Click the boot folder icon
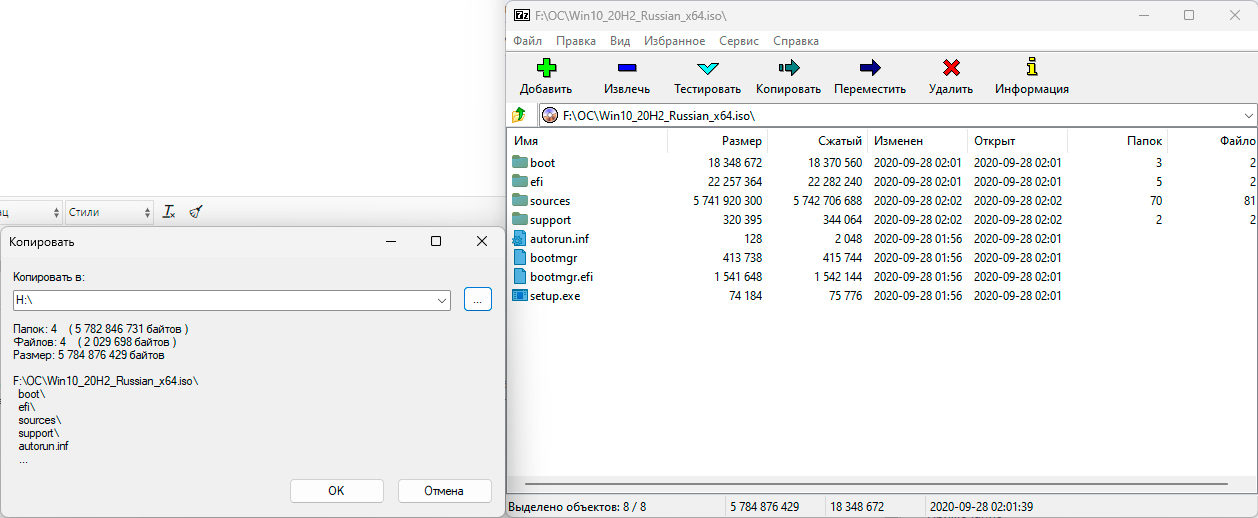Viewport: 1258px width, 518px height. pyautogui.click(x=519, y=162)
